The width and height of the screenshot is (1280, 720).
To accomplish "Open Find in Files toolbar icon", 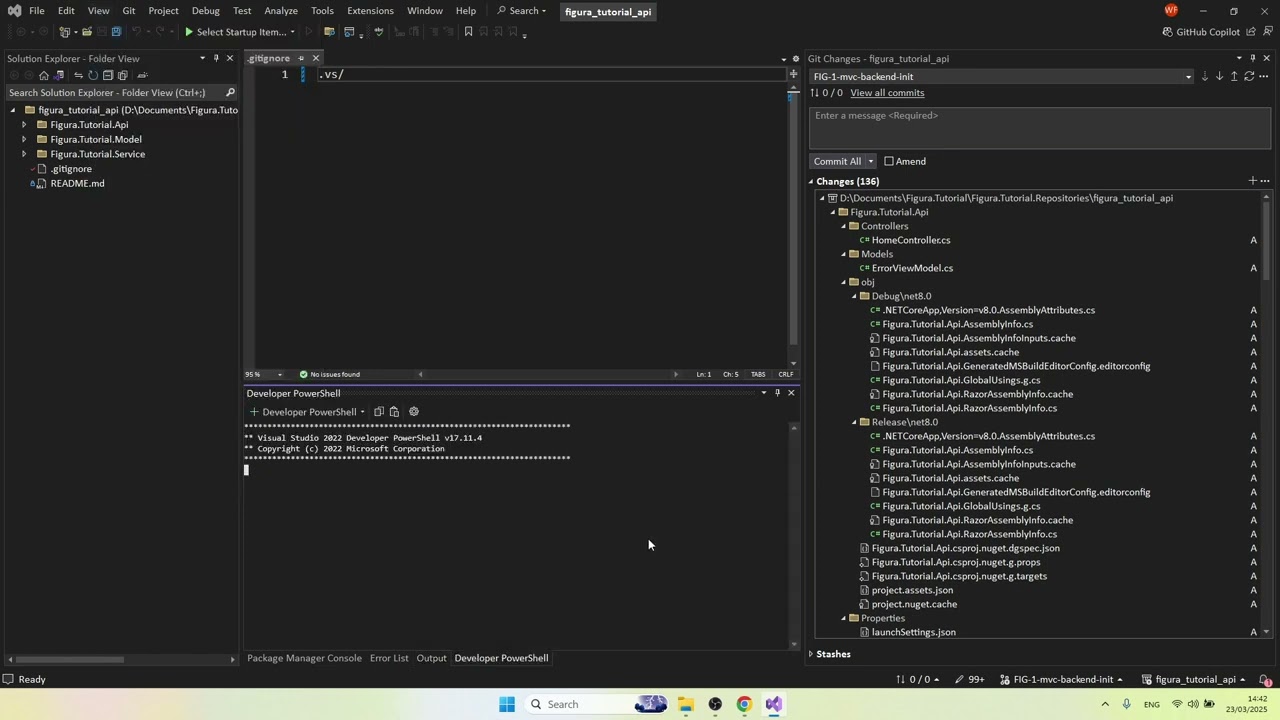I will click(329, 32).
